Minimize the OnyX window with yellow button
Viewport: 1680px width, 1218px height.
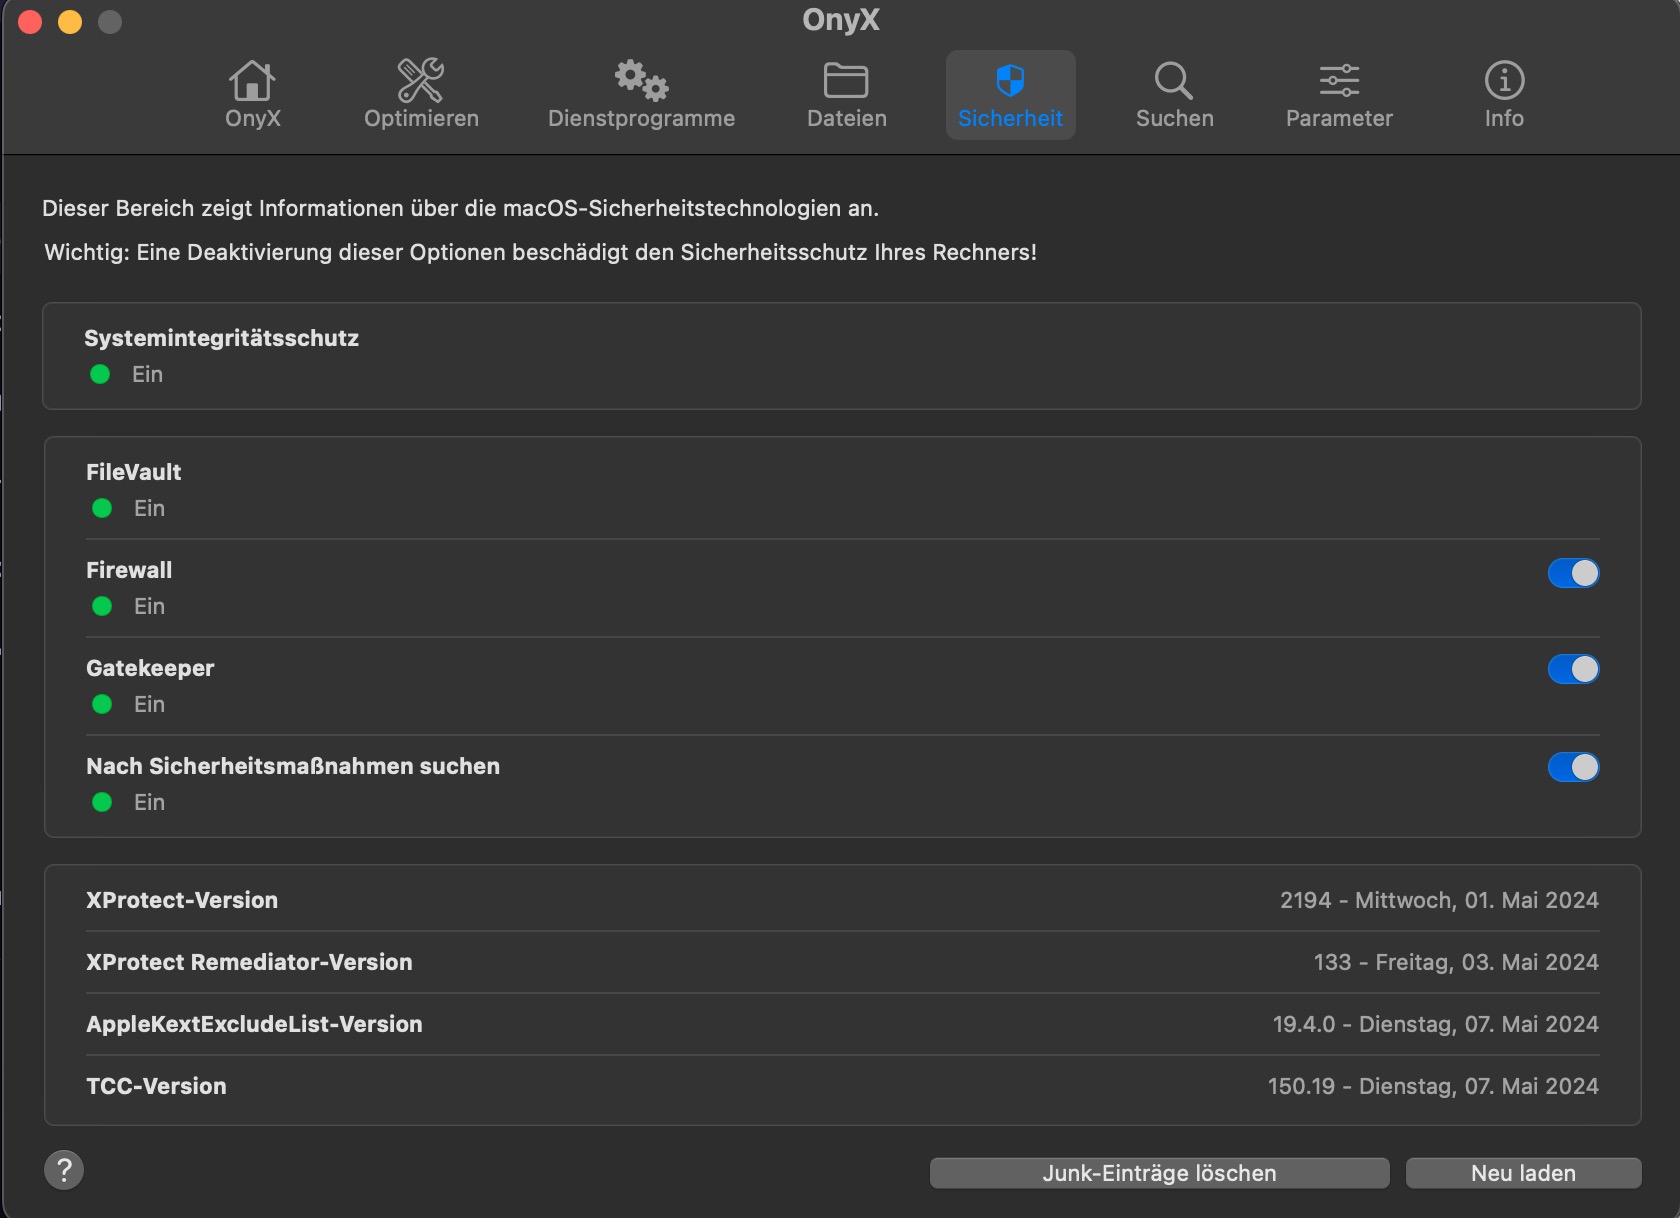(70, 21)
